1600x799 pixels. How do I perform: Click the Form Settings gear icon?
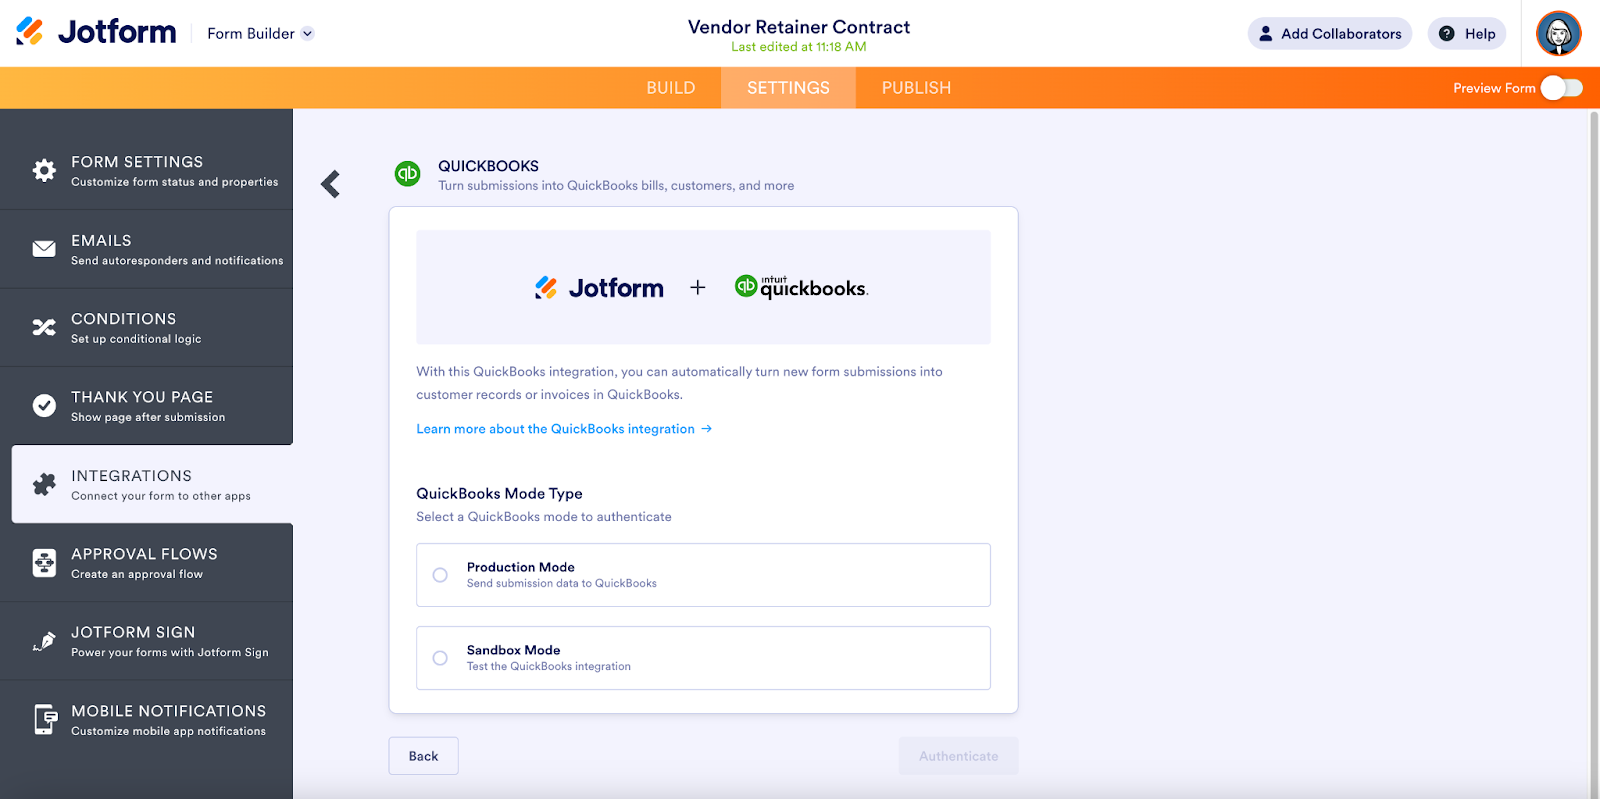[44, 170]
